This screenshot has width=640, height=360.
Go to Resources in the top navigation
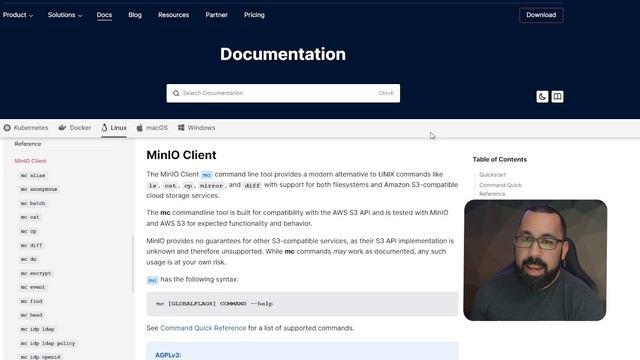pyautogui.click(x=173, y=15)
